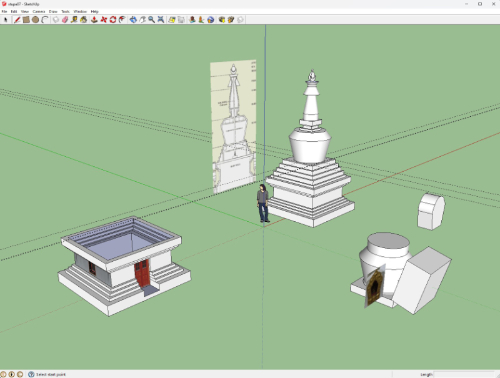500x378 pixels.
Task: Activate the Tape Measure tool
Action: 74,20
